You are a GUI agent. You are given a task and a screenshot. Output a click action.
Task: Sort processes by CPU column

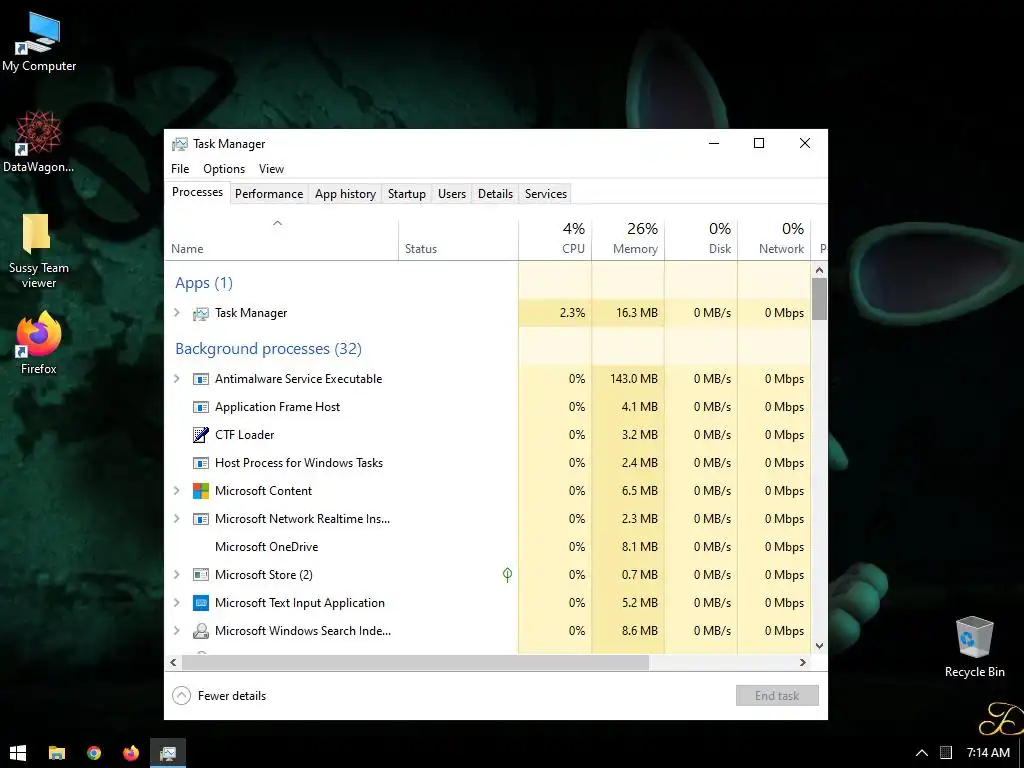point(555,239)
